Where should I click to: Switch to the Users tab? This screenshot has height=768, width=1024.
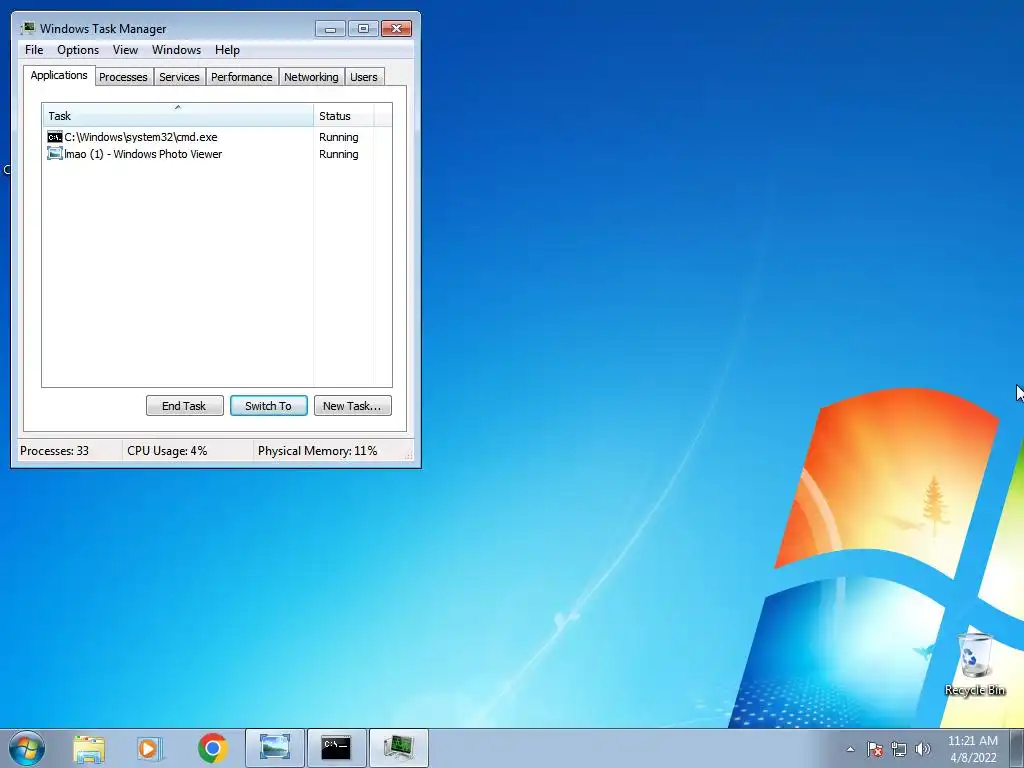point(363,77)
